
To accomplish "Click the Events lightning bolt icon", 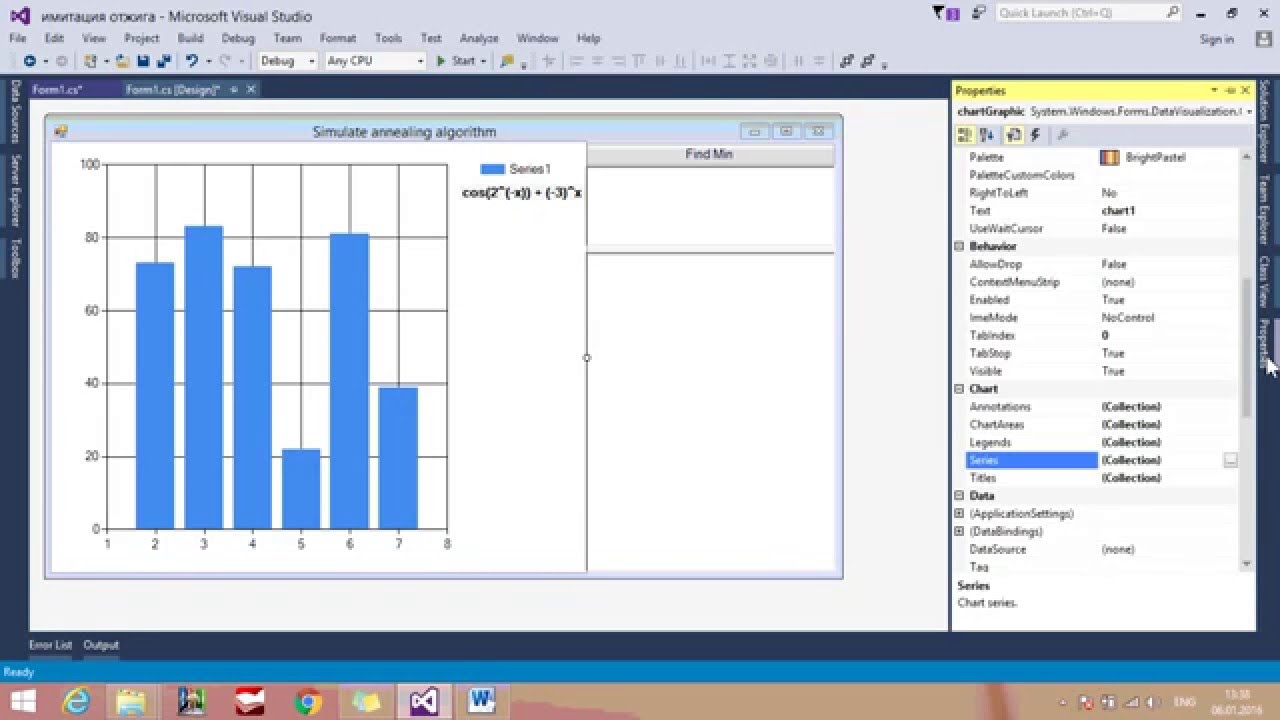I will click(1035, 135).
